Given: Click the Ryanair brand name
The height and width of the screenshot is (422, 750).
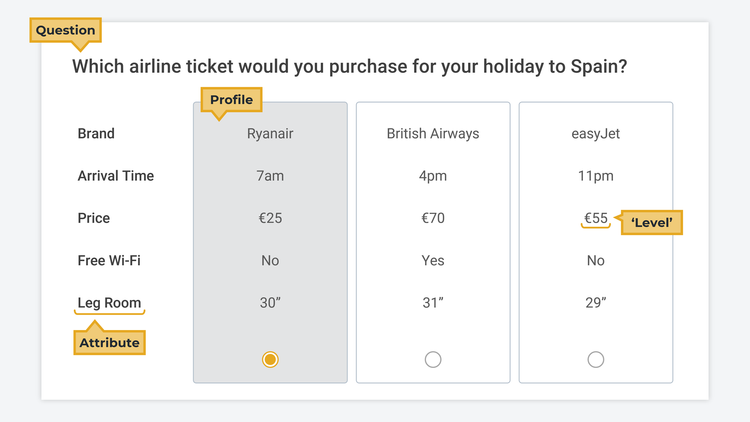Looking at the screenshot, I should 270,133.
